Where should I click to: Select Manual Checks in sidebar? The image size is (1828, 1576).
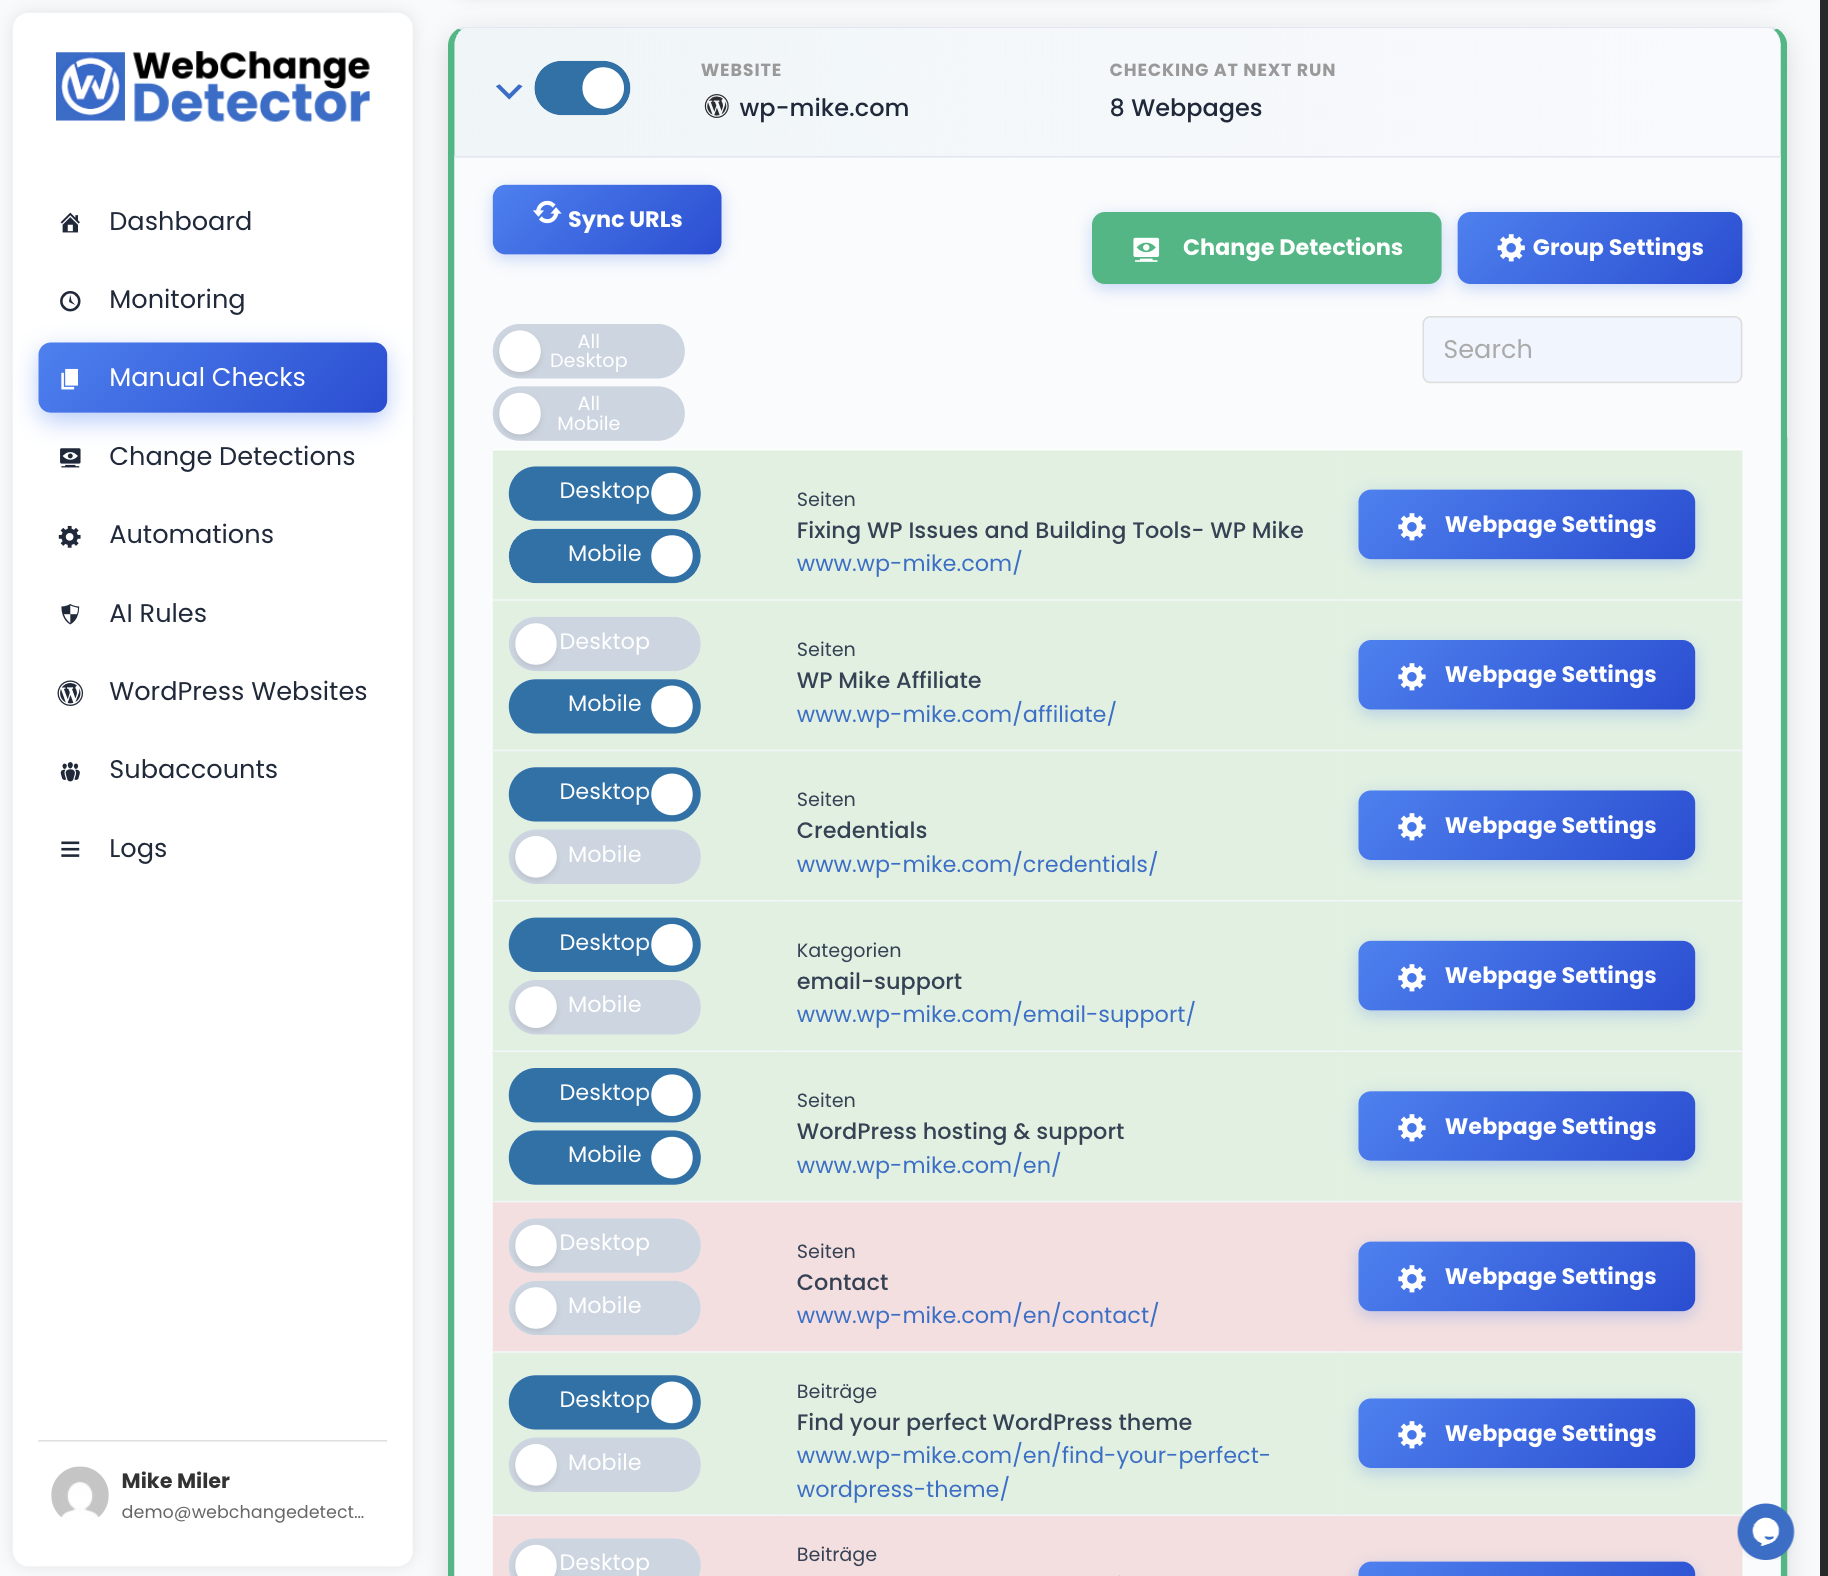(x=212, y=377)
